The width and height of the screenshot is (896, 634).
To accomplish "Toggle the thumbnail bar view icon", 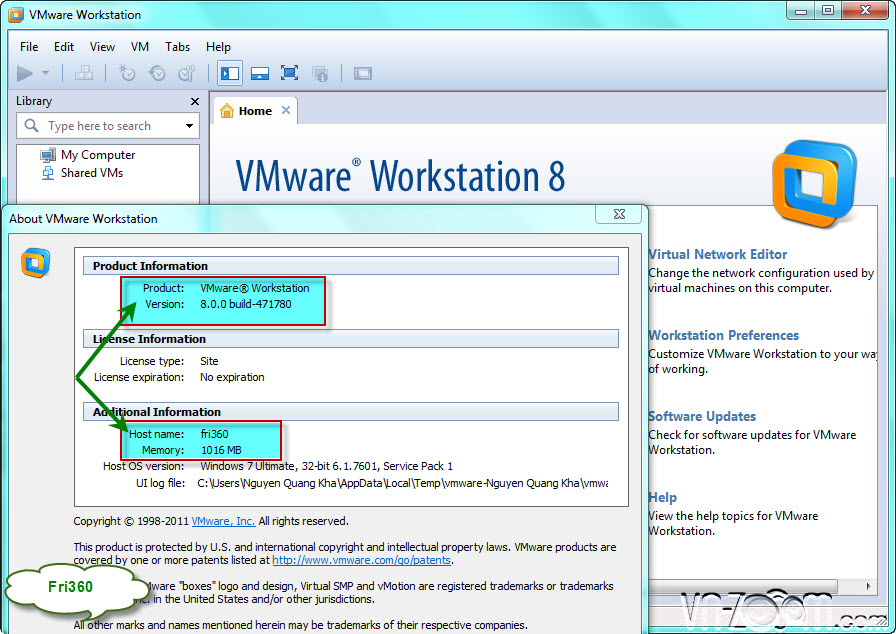I will [x=260, y=73].
